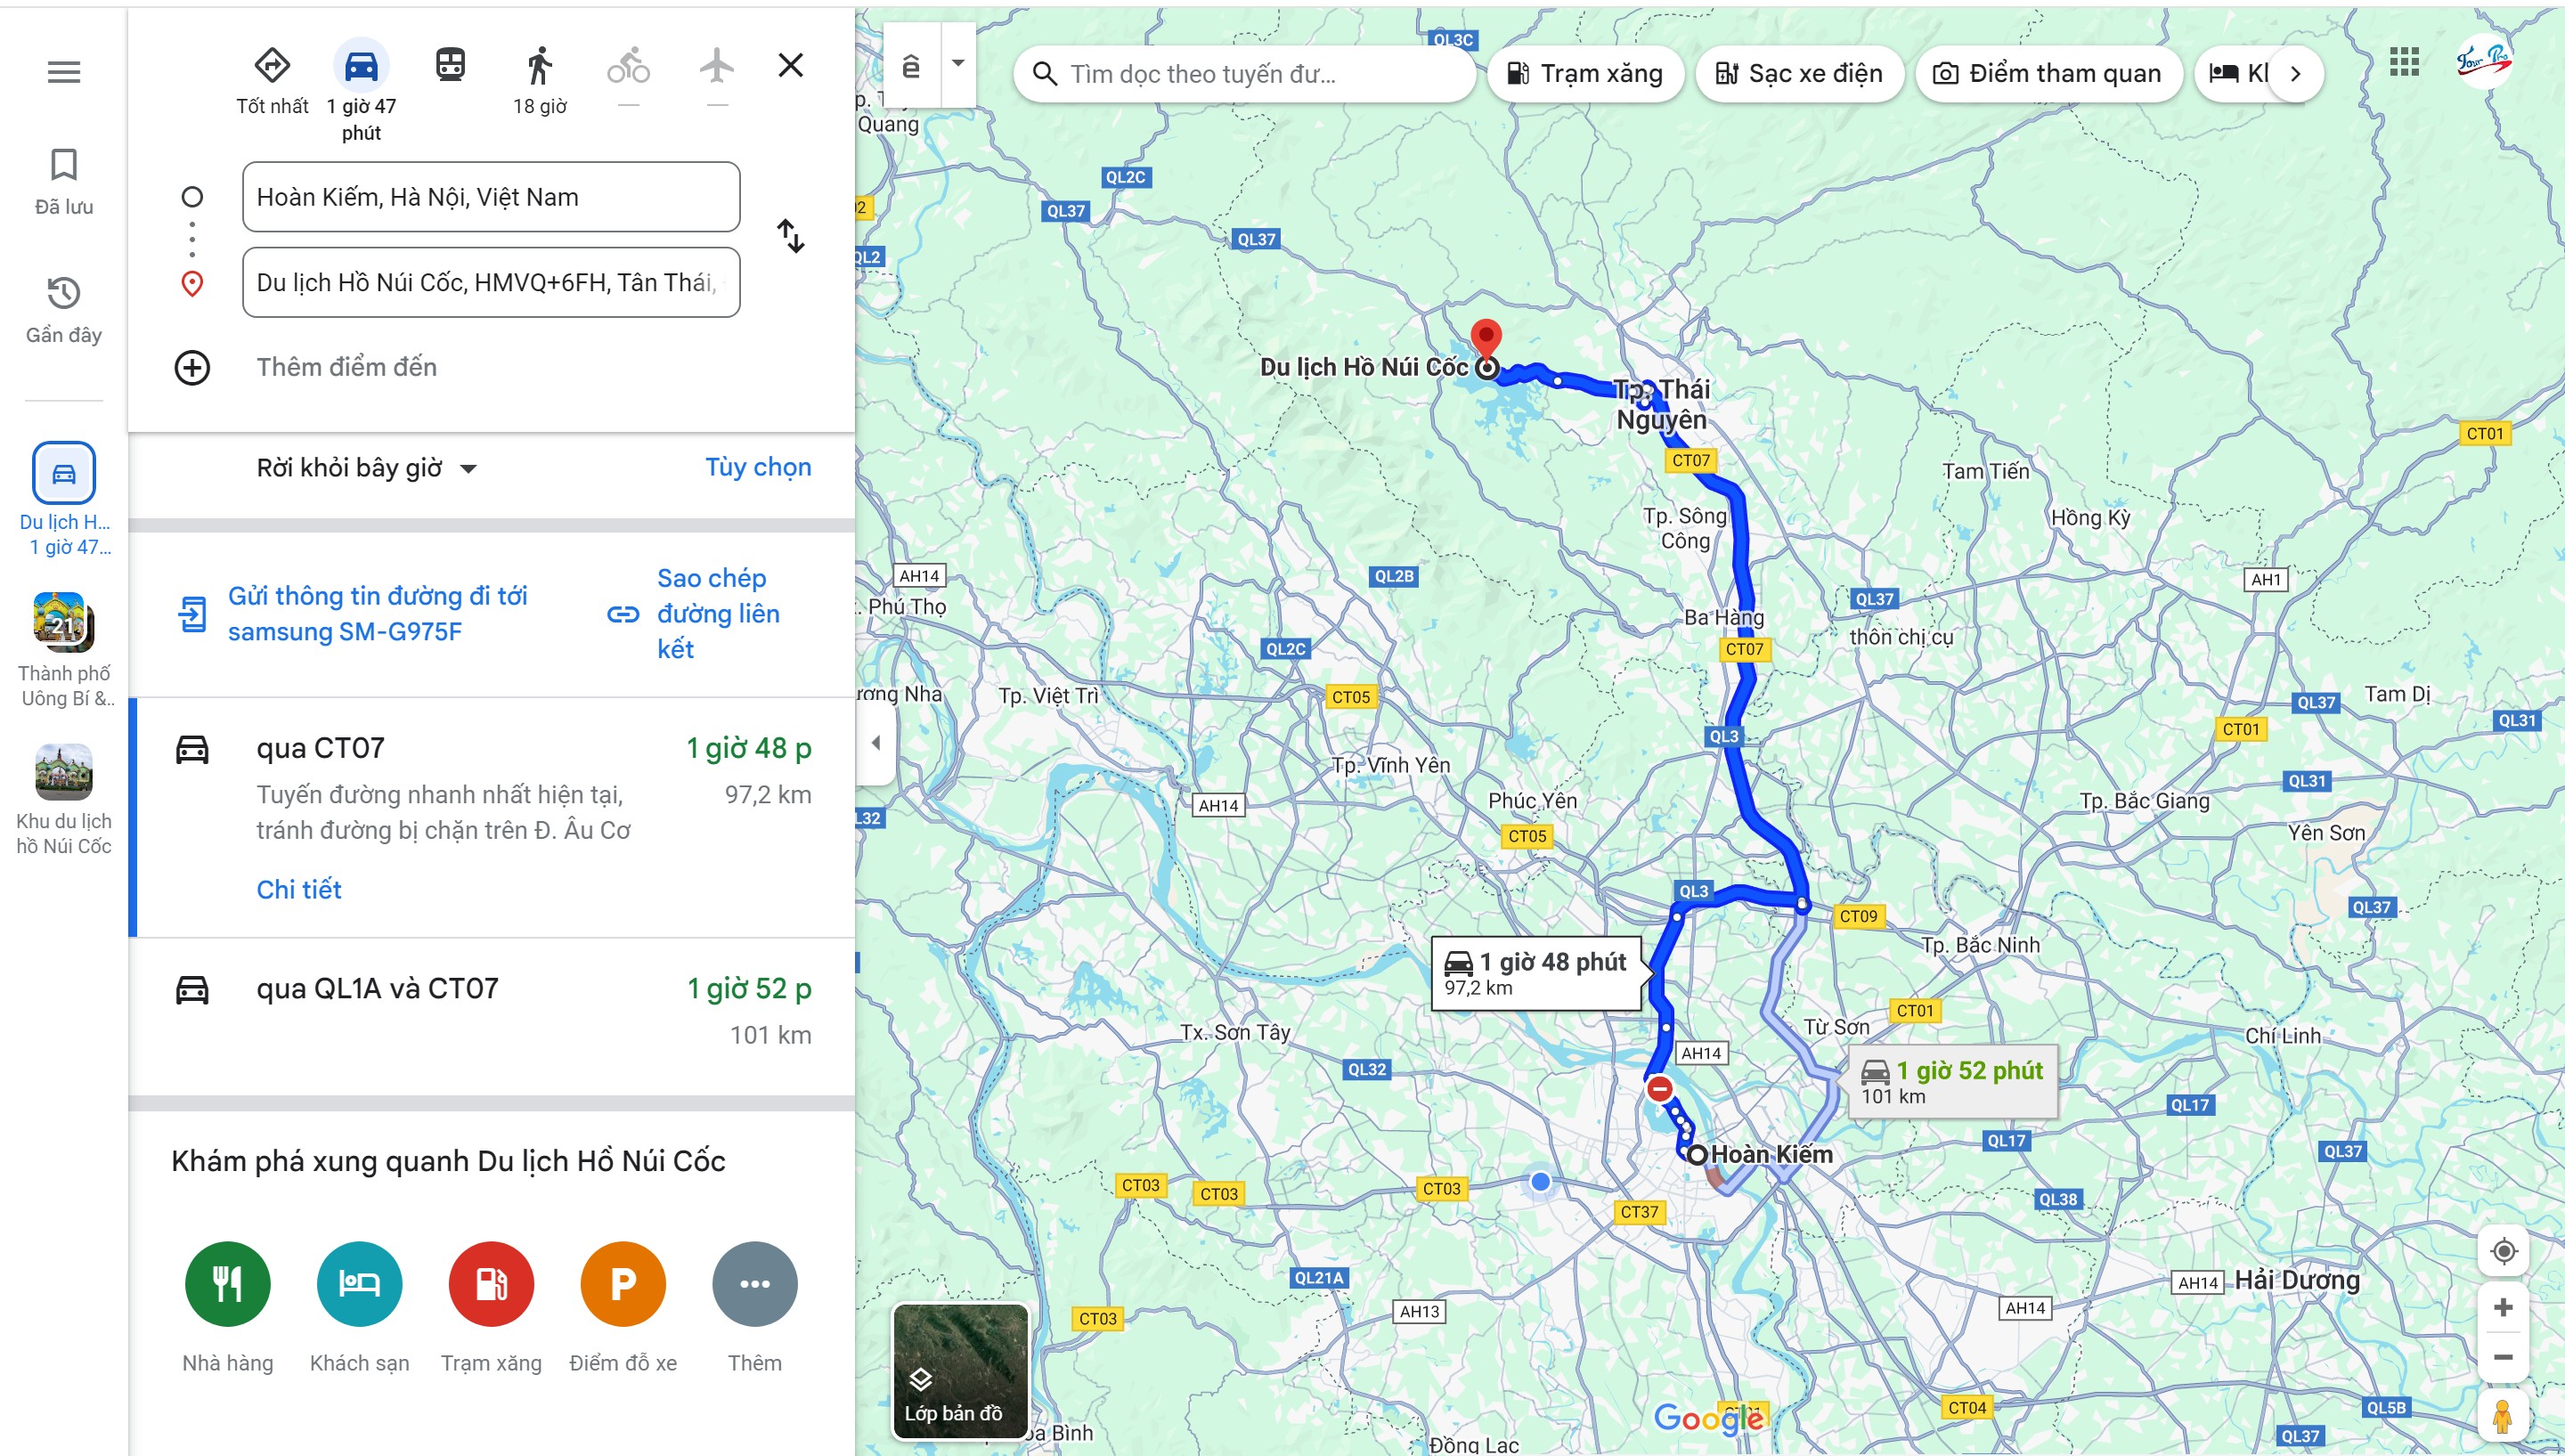The image size is (2565, 1456).
Task: Show my current location on map
Action: point(2504,1250)
